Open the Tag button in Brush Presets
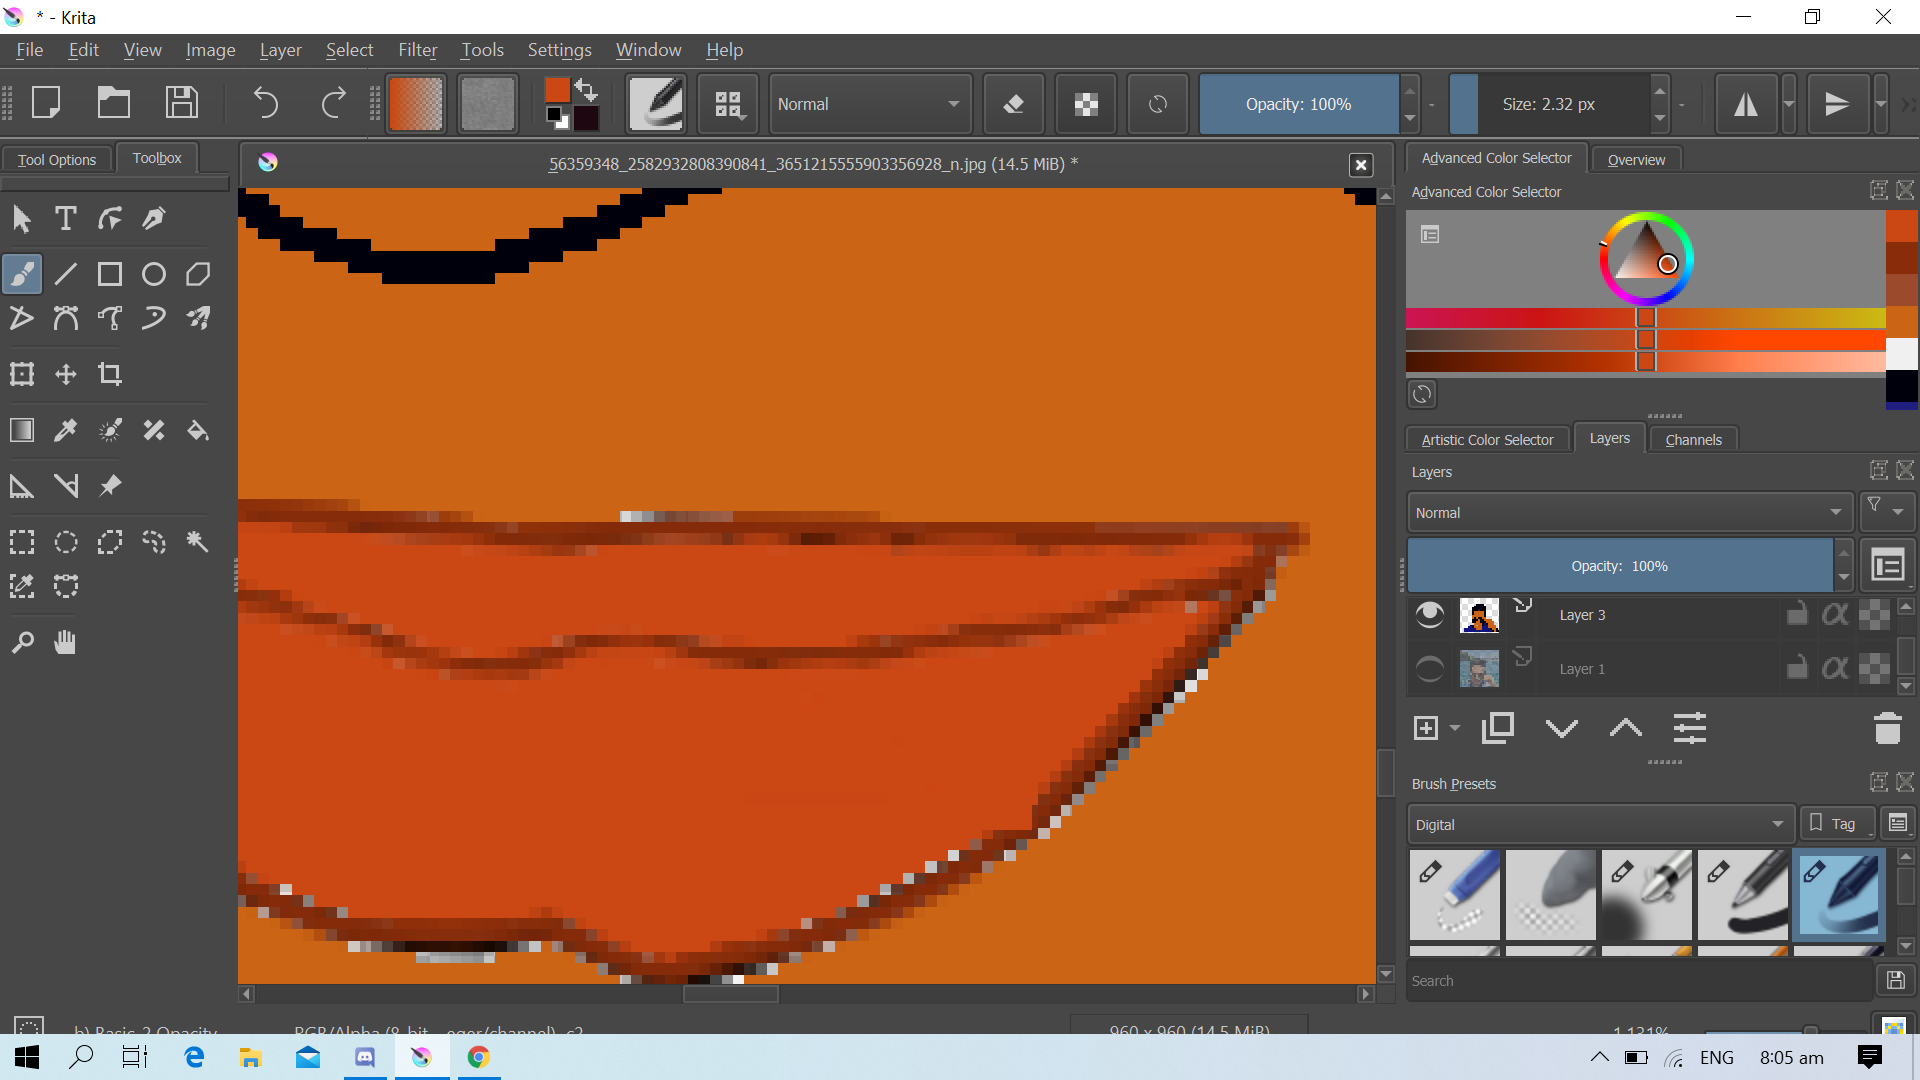Viewport: 1920px width, 1080px height. (1836, 824)
